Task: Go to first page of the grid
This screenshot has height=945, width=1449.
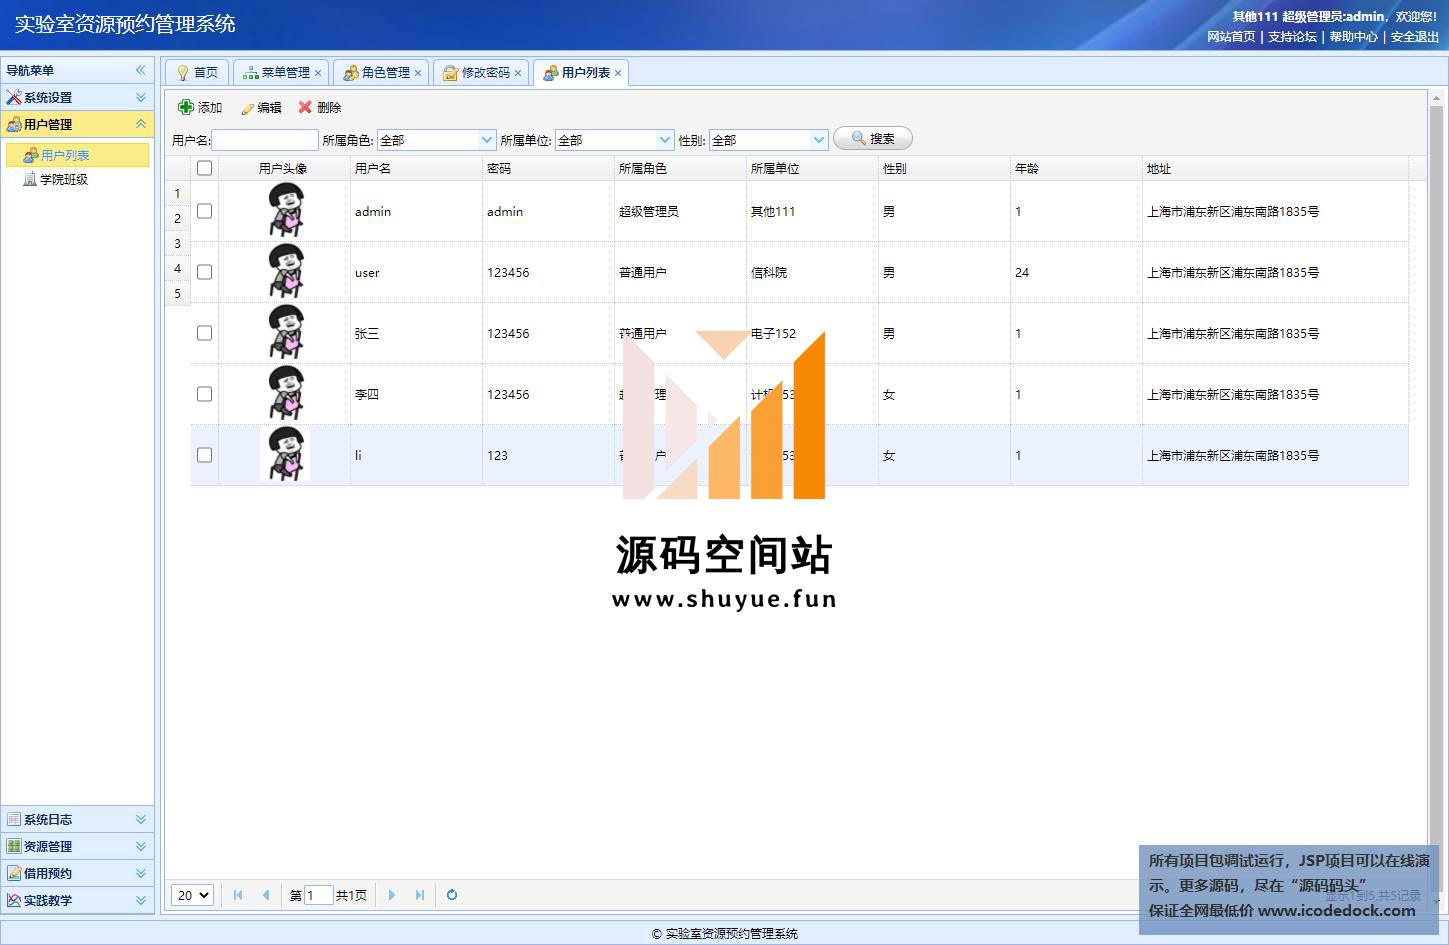Action: coord(238,895)
